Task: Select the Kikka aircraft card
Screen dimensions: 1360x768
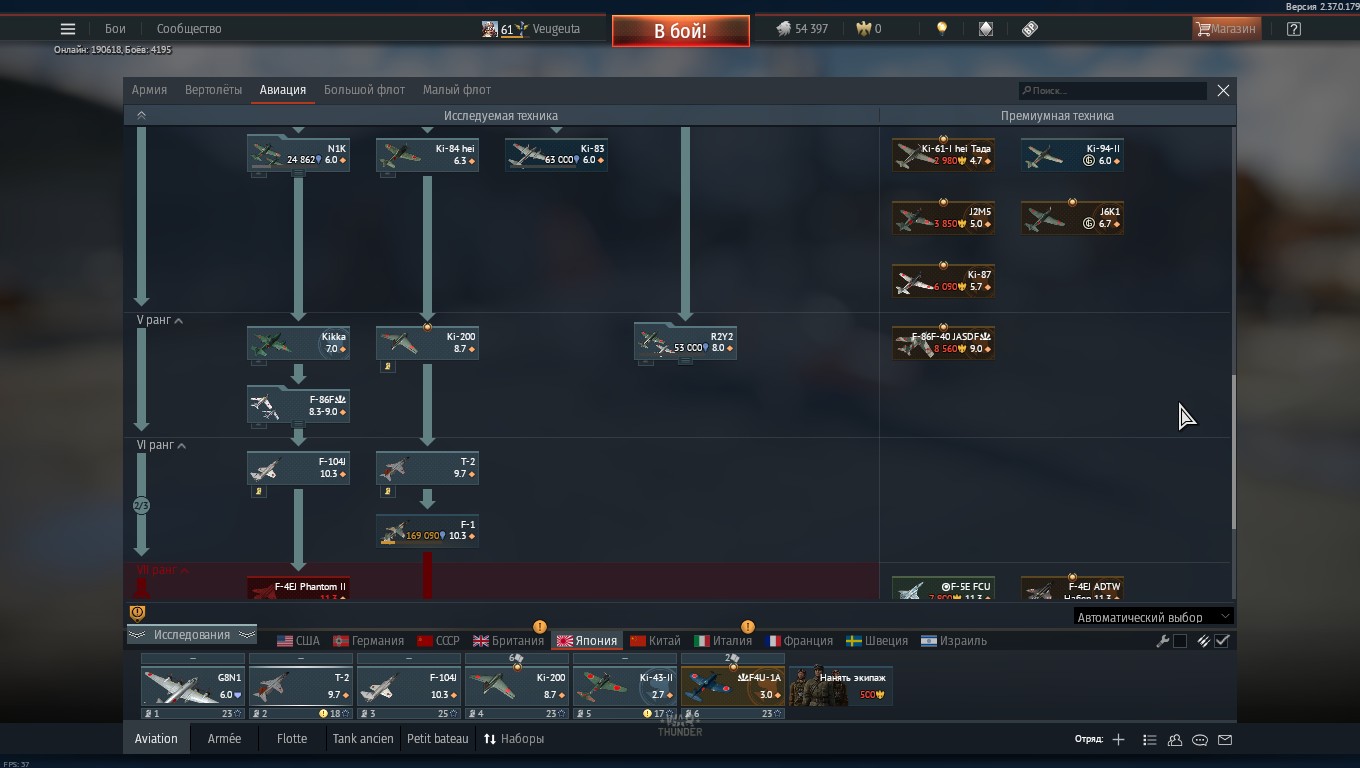Action: (x=298, y=342)
